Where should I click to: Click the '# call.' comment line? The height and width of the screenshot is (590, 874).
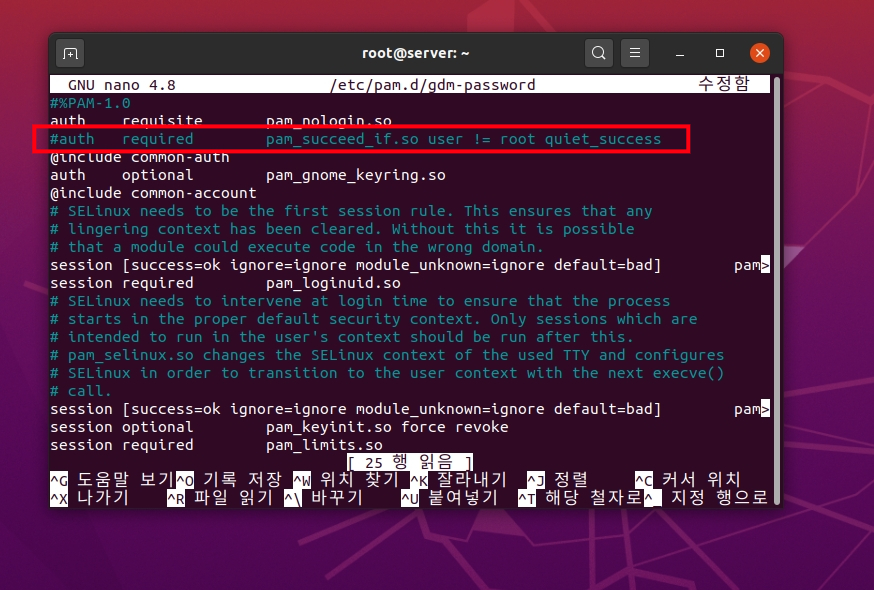(81, 390)
